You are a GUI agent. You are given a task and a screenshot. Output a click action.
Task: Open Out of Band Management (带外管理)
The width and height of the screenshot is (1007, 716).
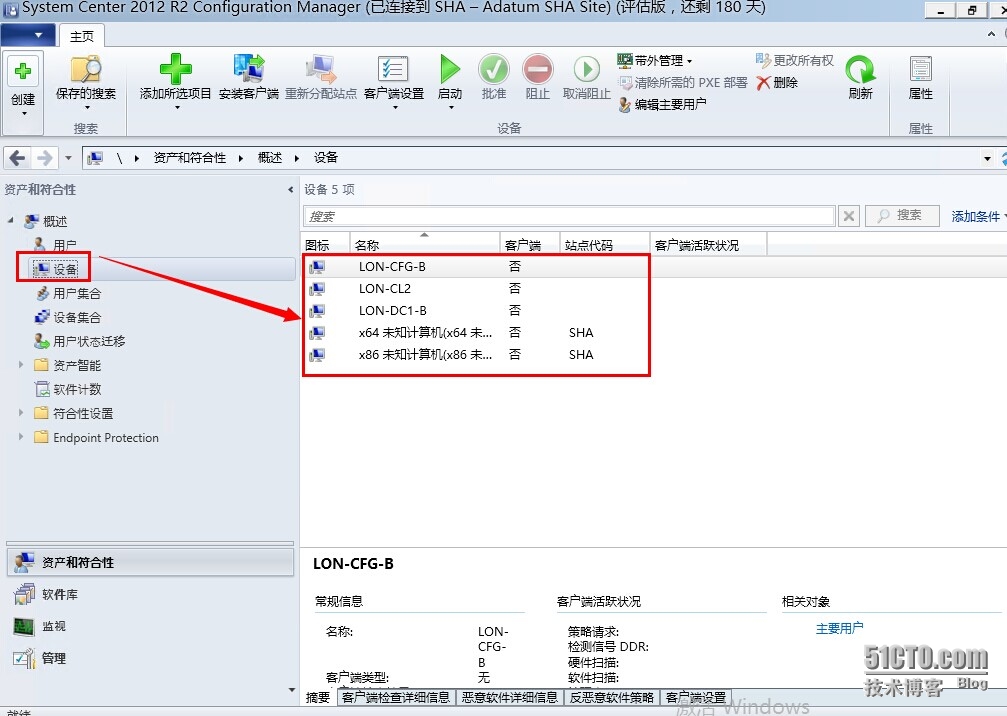pyautogui.click(x=654, y=60)
